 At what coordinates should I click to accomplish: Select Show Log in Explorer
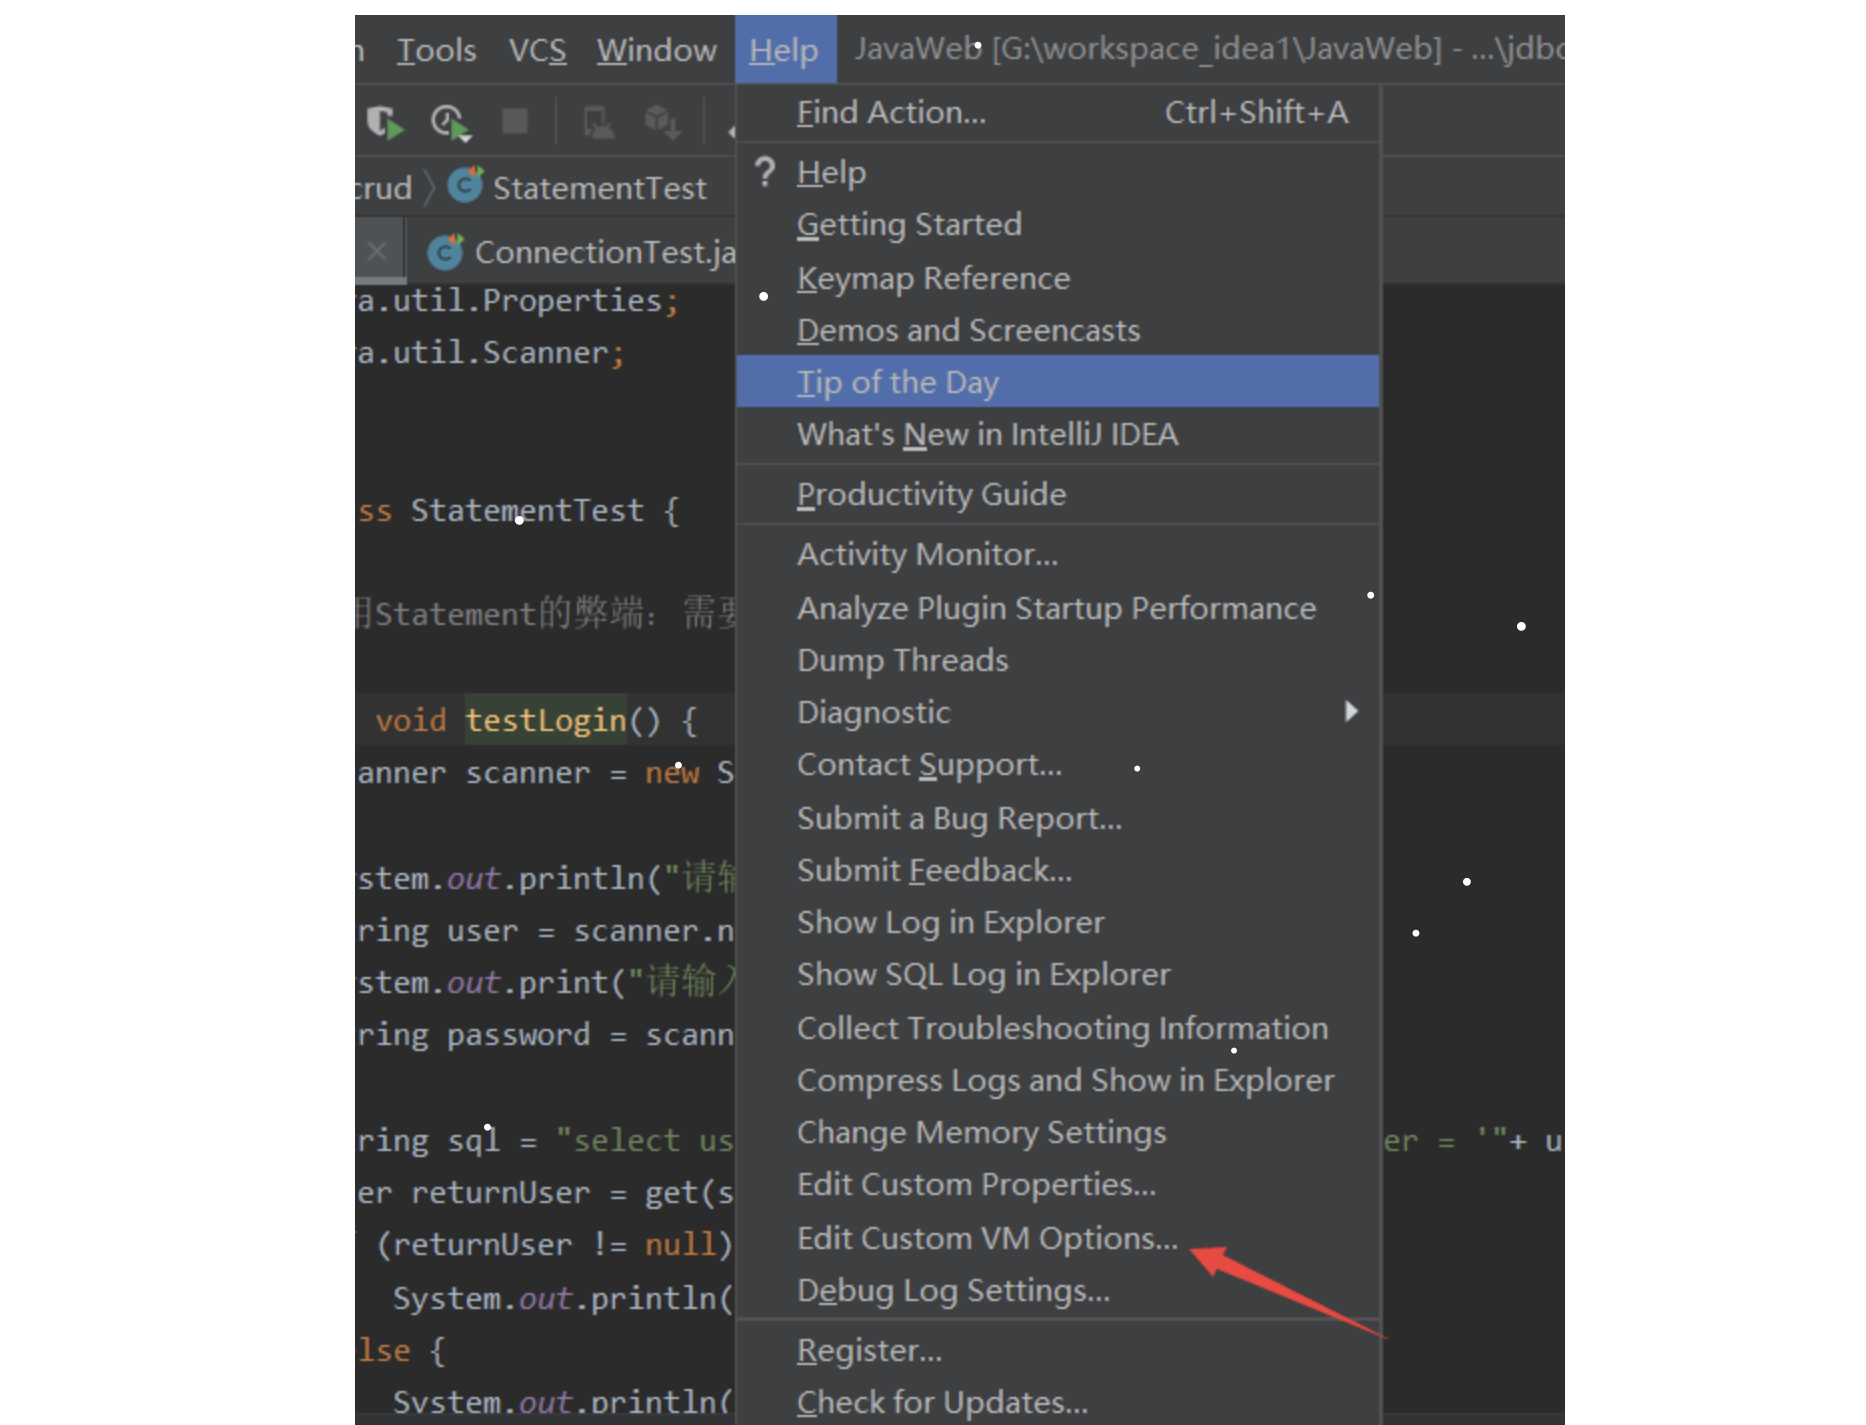1058,921
